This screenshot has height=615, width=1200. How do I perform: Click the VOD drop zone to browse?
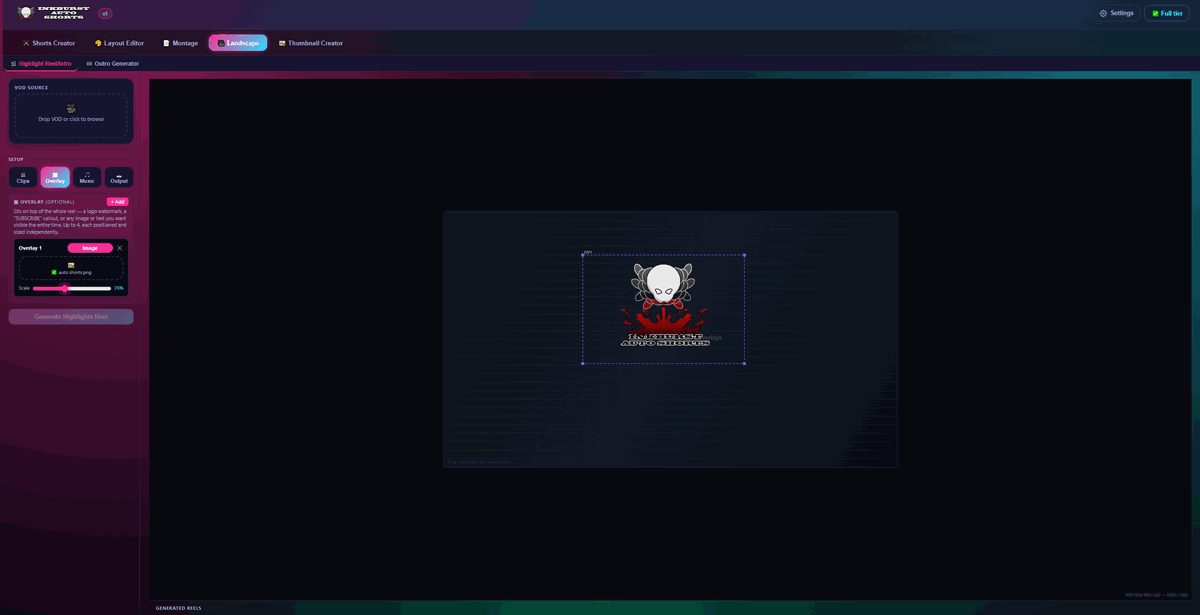click(71, 116)
